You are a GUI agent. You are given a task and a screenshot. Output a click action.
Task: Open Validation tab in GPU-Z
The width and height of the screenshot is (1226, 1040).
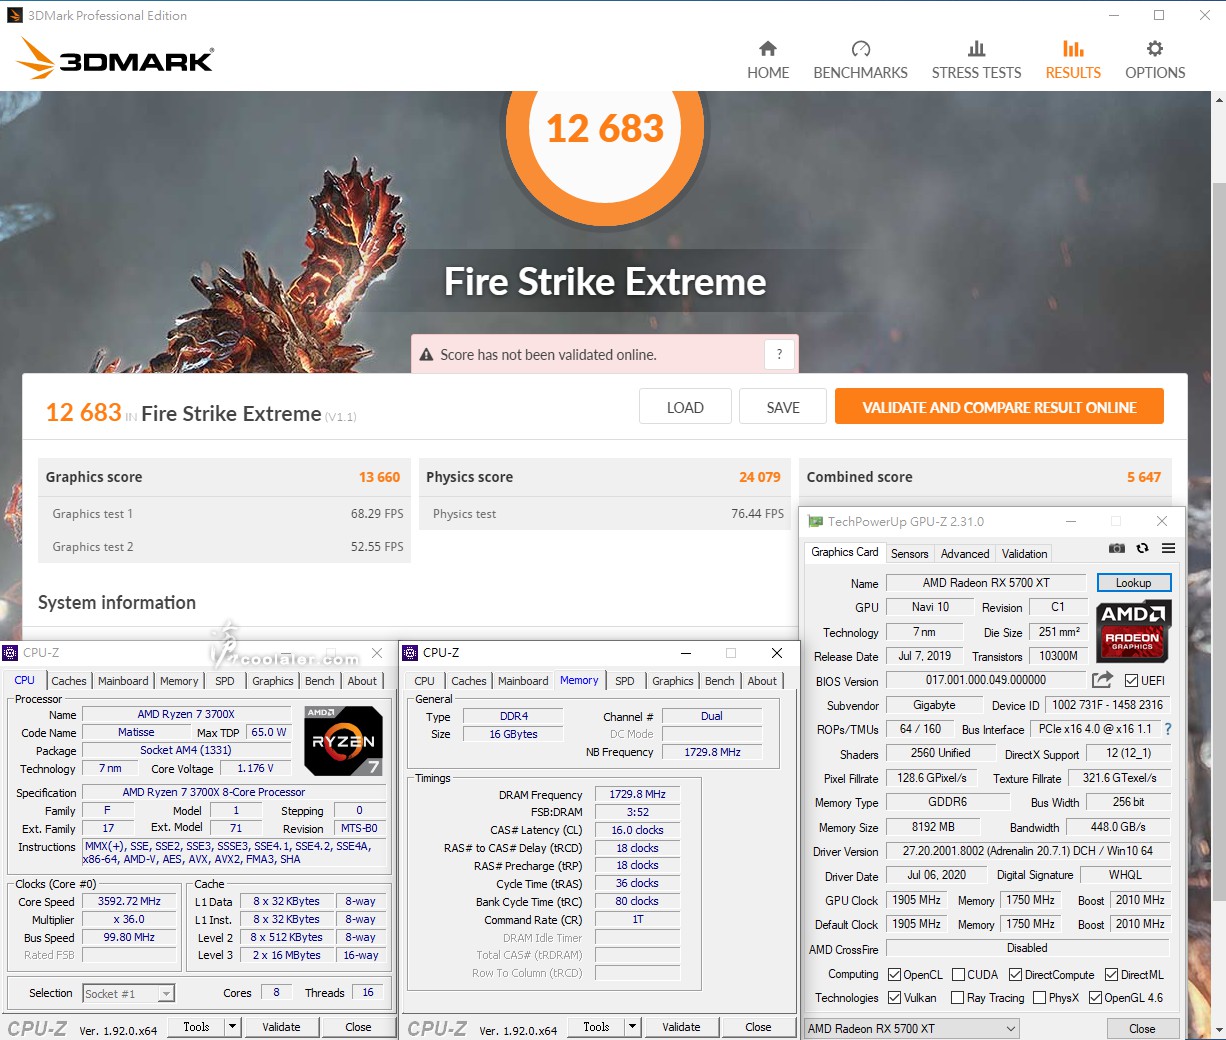coord(1024,553)
